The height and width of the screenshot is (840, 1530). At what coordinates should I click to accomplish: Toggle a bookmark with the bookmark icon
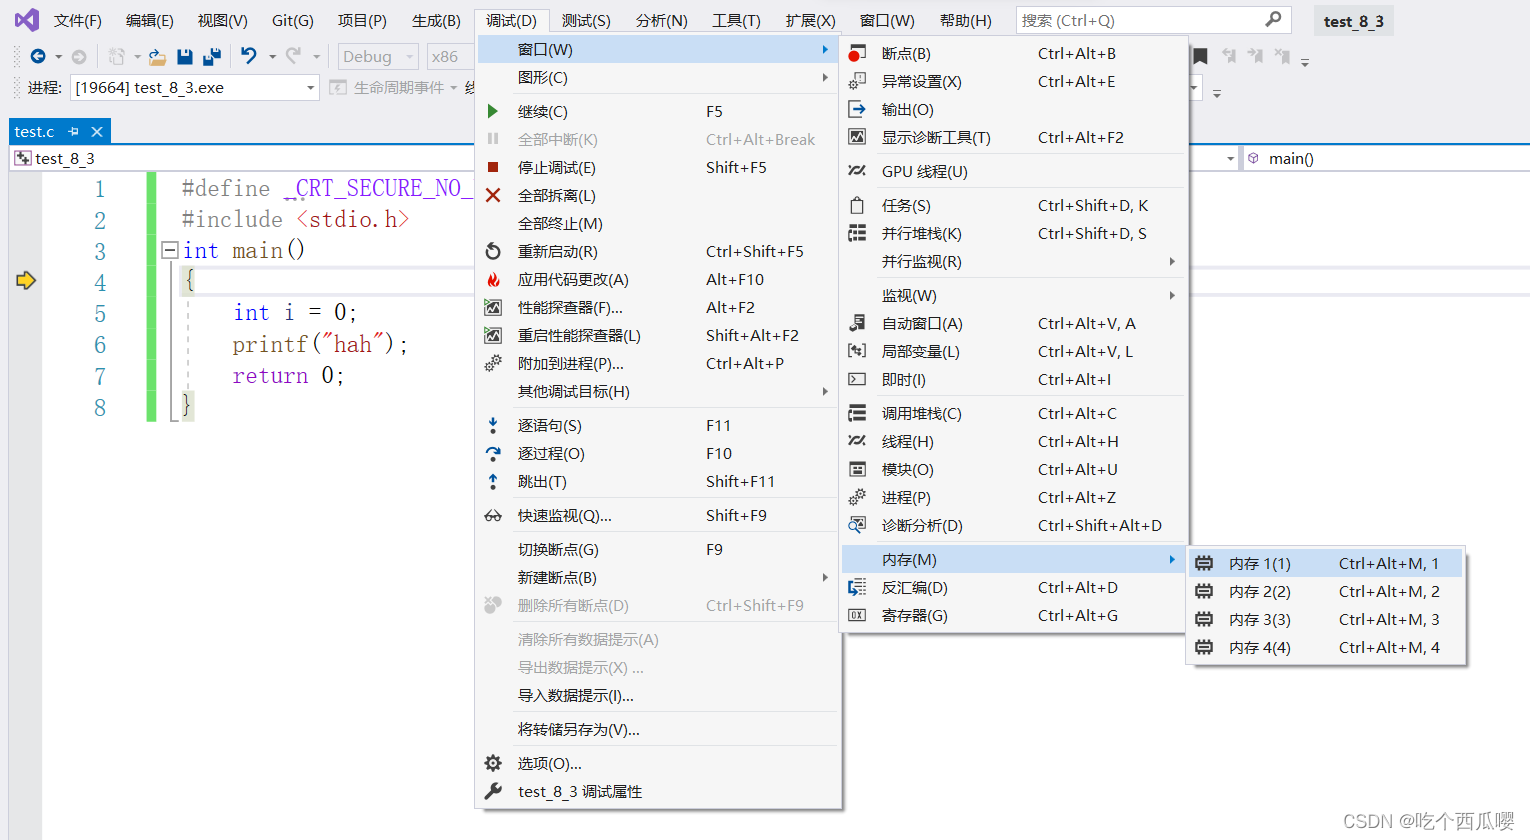(1200, 56)
